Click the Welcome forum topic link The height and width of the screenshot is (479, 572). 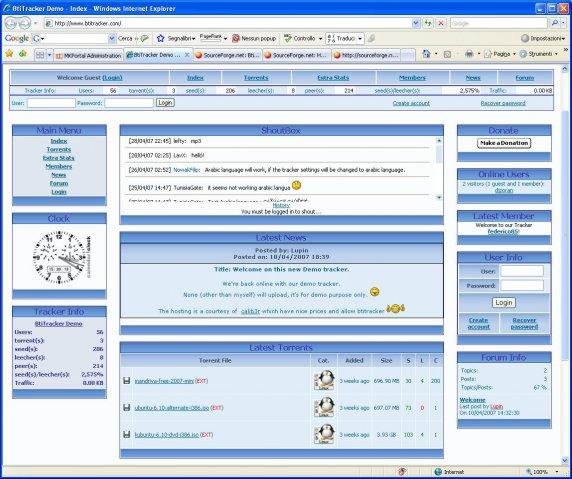(x=472, y=400)
